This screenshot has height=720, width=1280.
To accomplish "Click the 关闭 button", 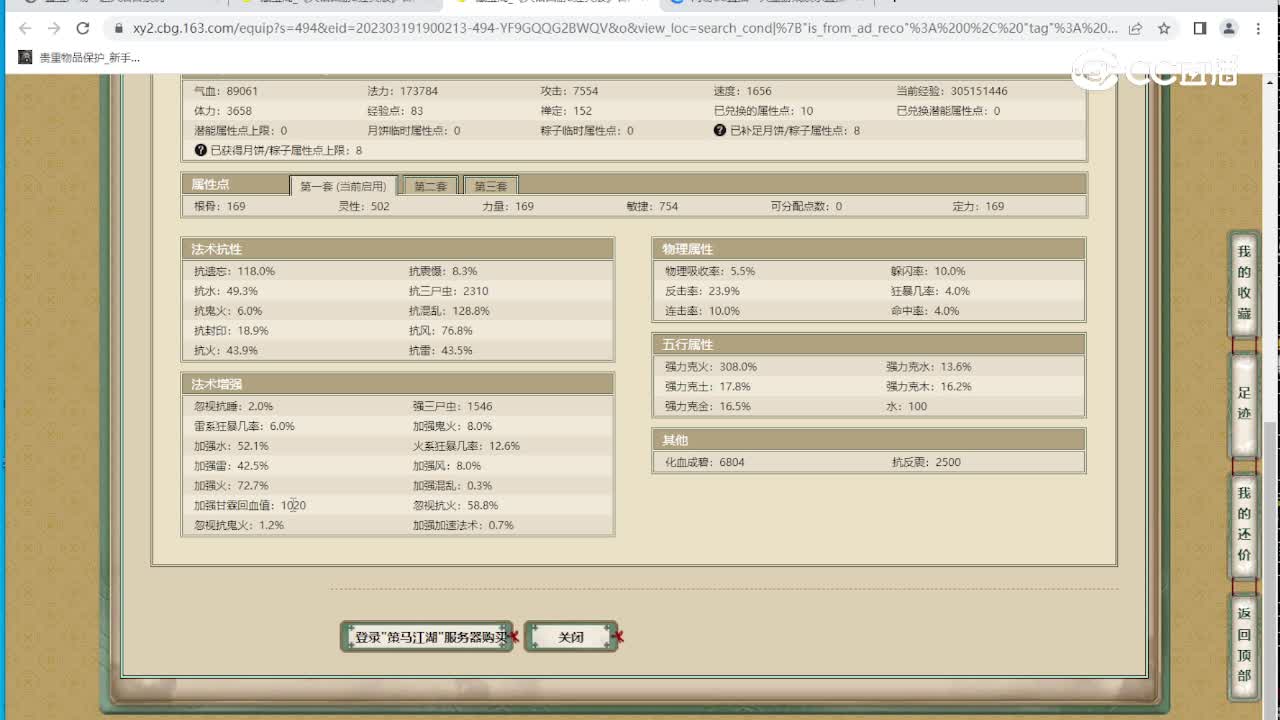I will (x=571, y=637).
